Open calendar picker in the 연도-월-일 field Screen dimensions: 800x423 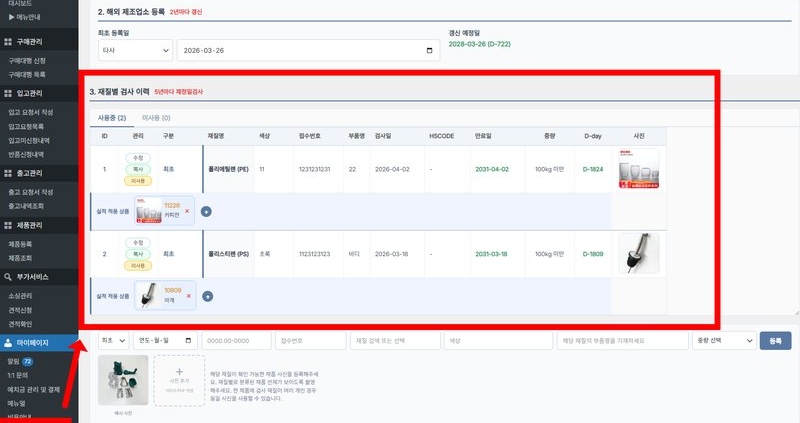[190, 341]
